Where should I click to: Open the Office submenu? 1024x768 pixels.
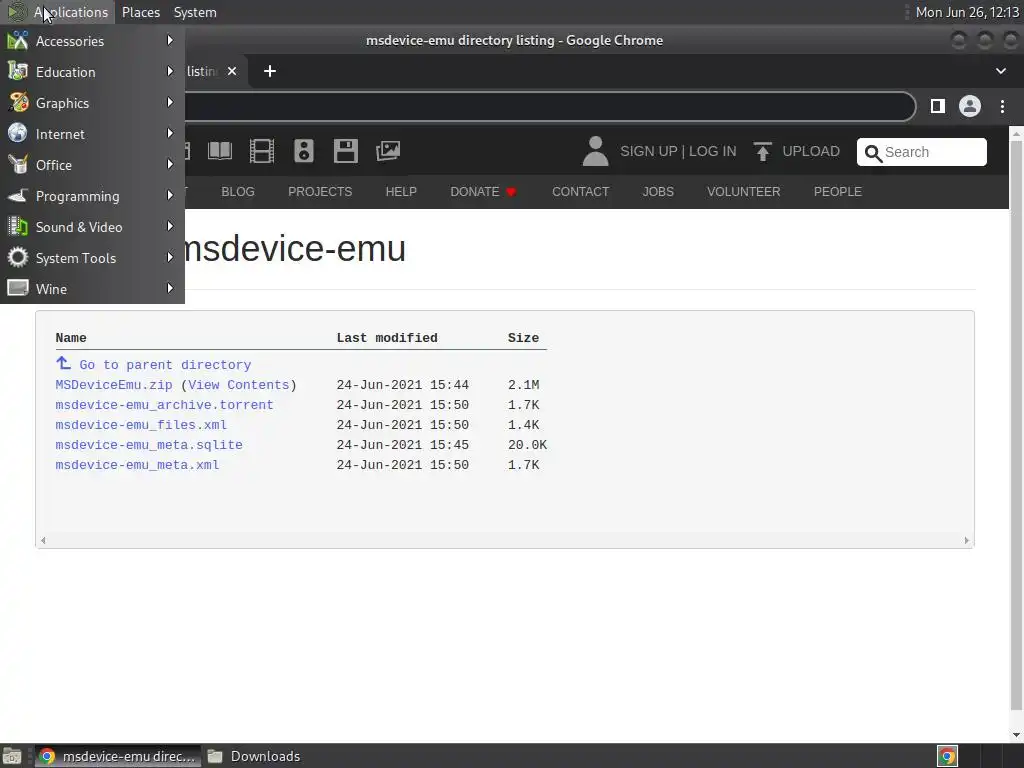point(92,165)
